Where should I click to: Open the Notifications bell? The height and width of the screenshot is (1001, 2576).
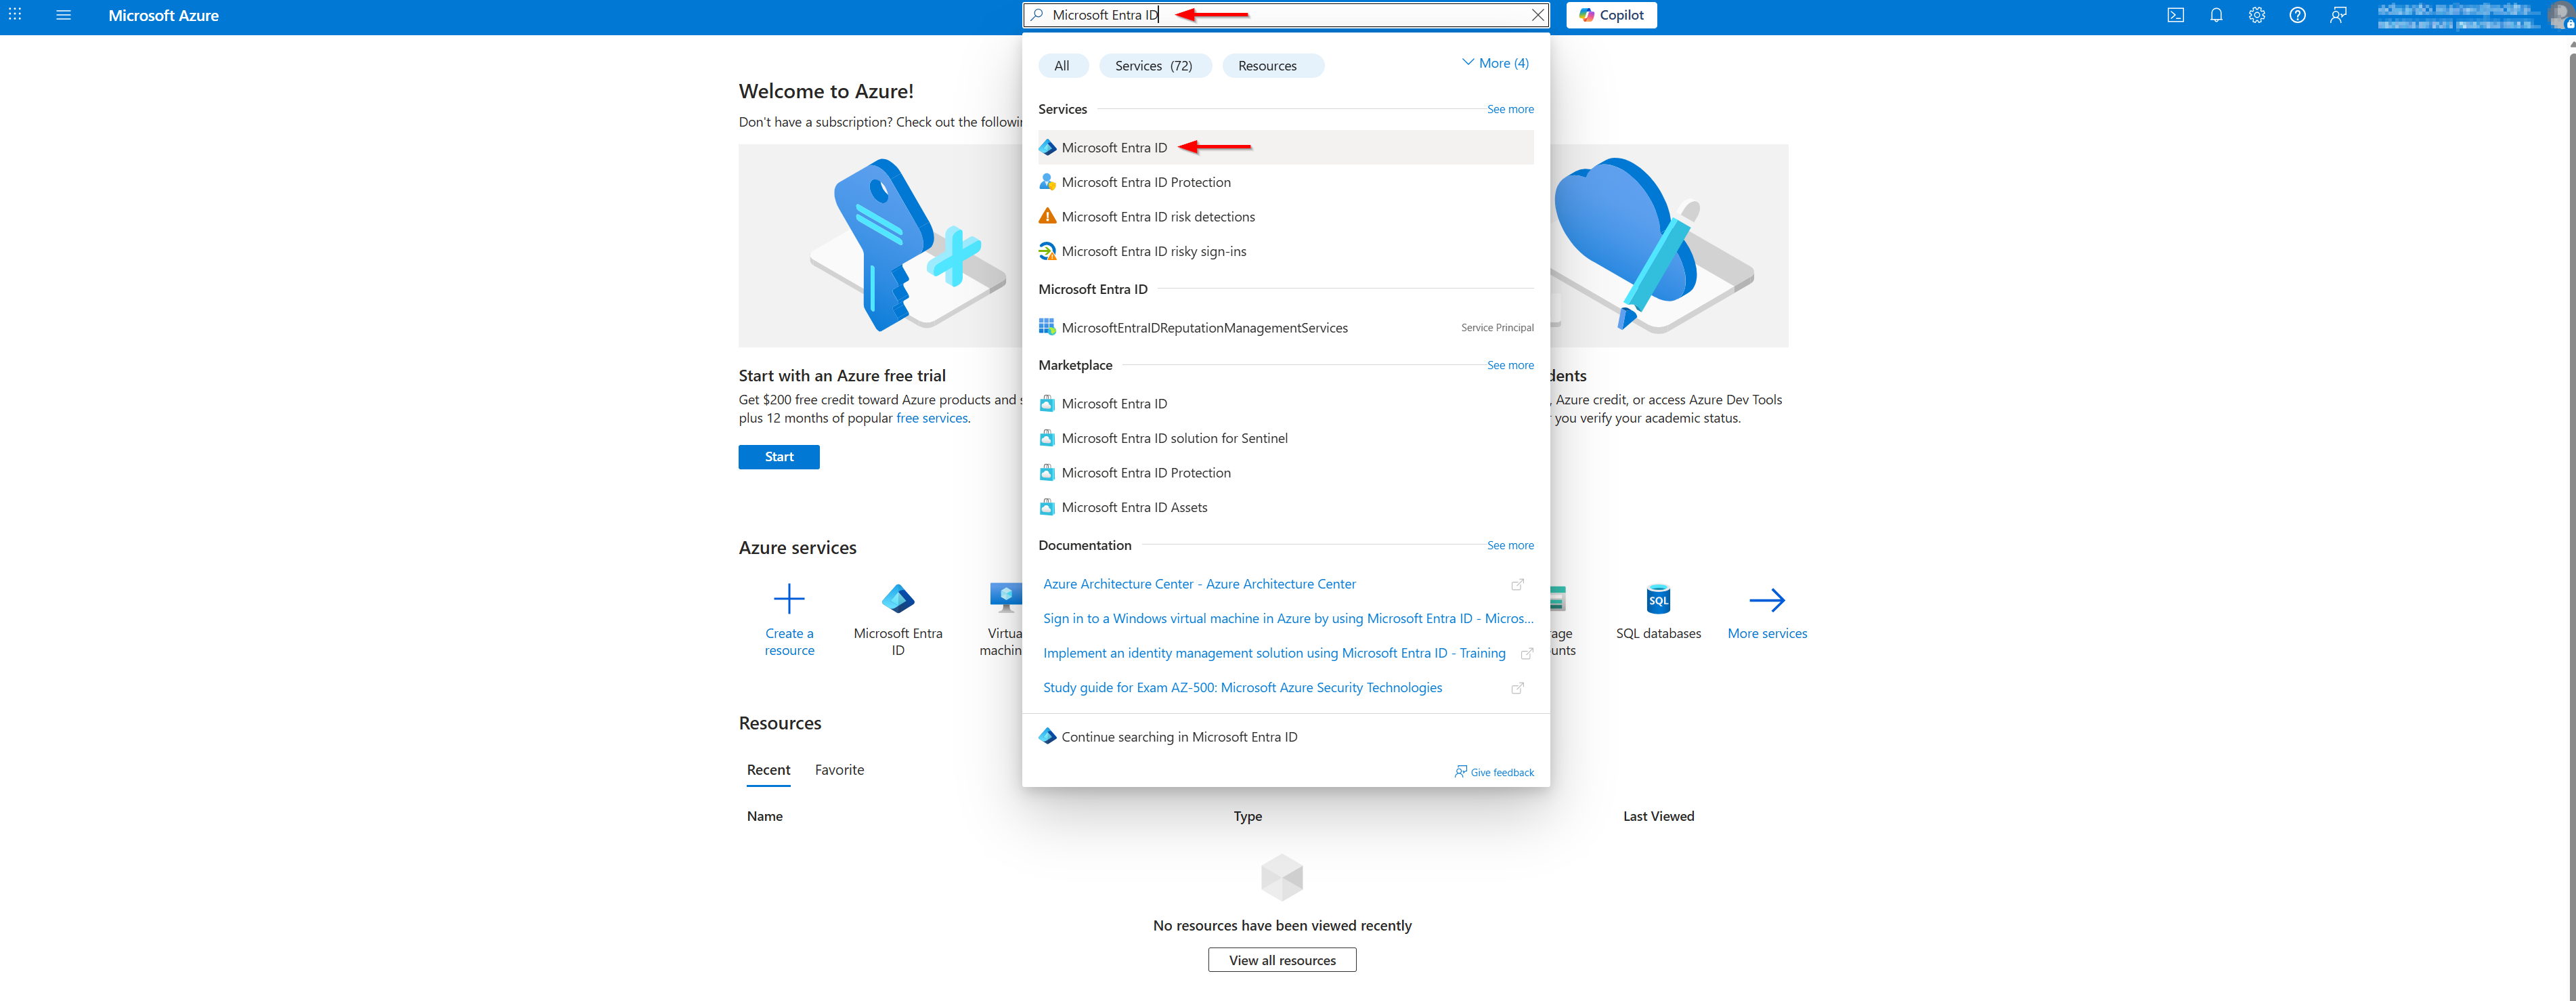(x=2216, y=15)
